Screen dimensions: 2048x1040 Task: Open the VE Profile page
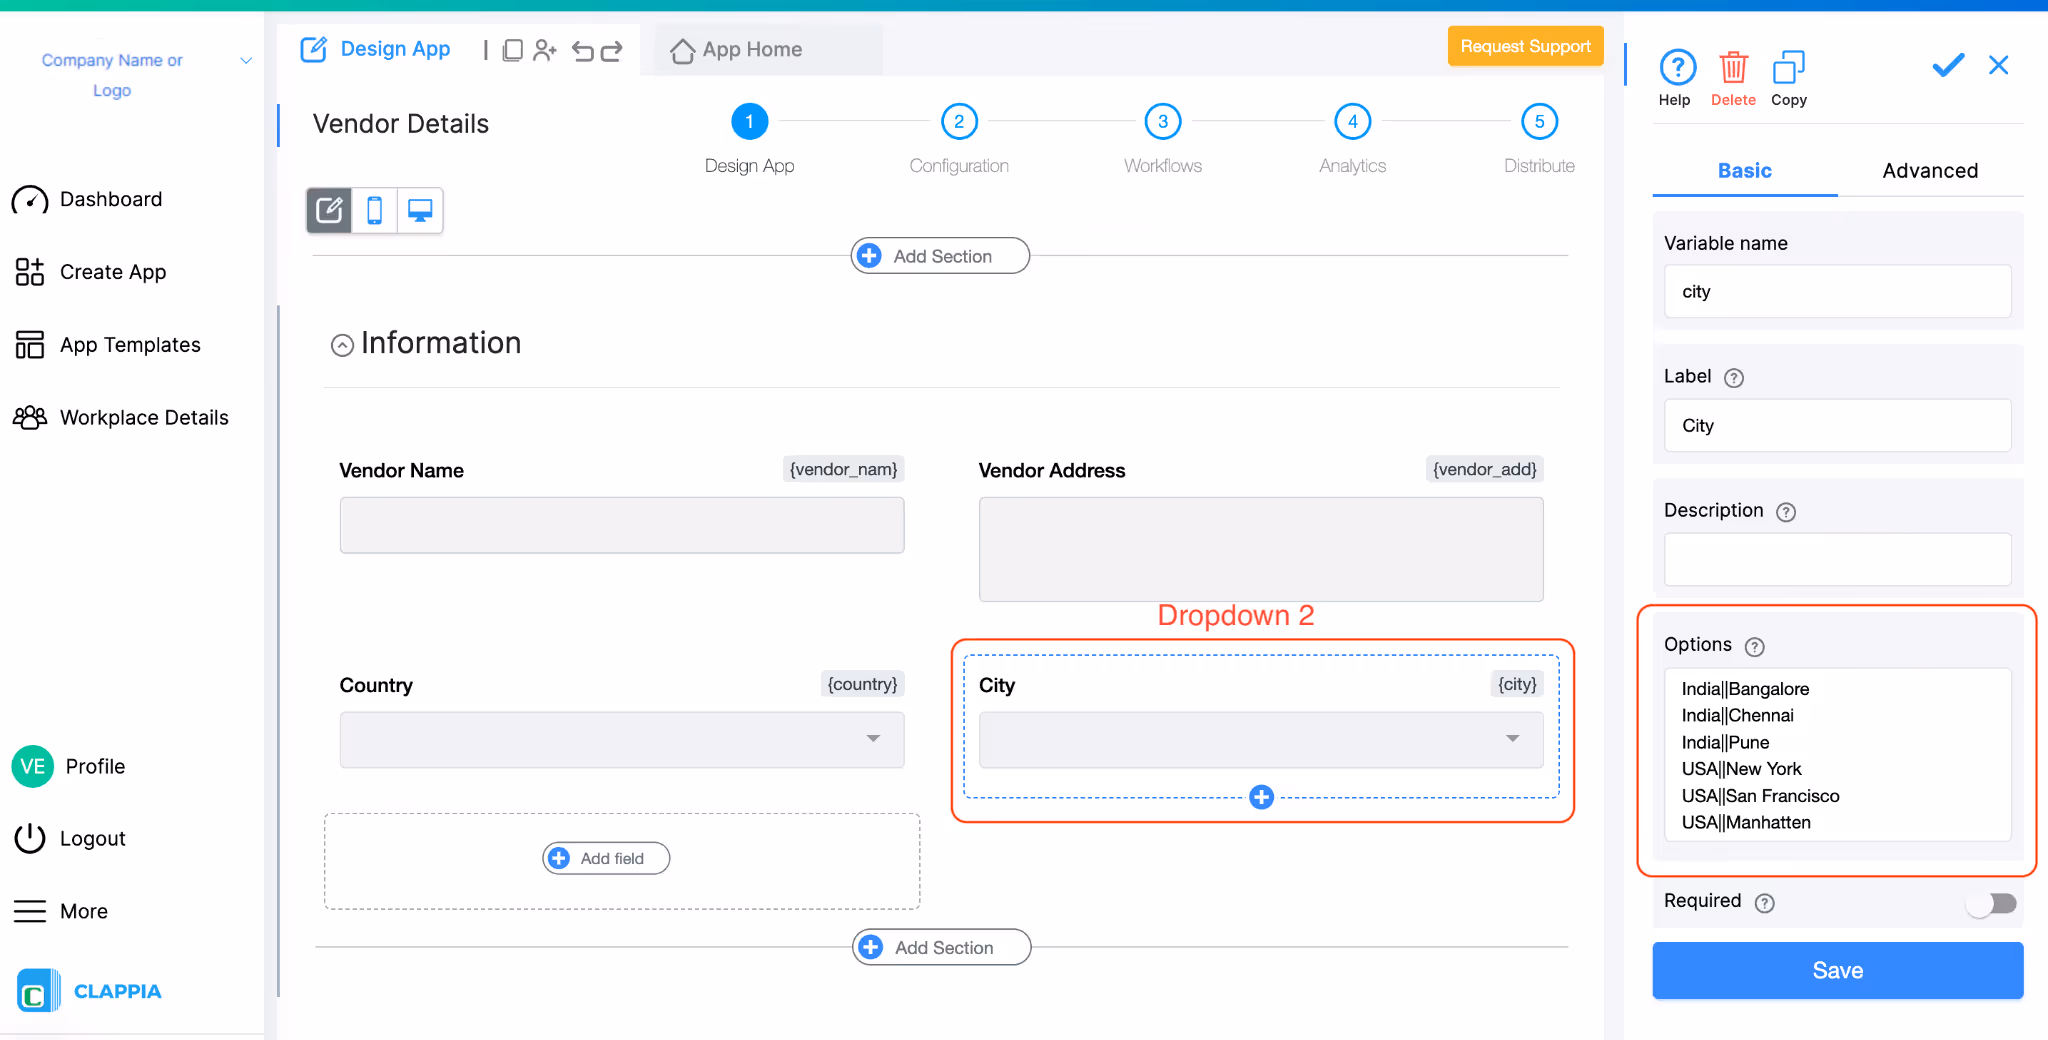pyautogui.click(x=69, y=766)
